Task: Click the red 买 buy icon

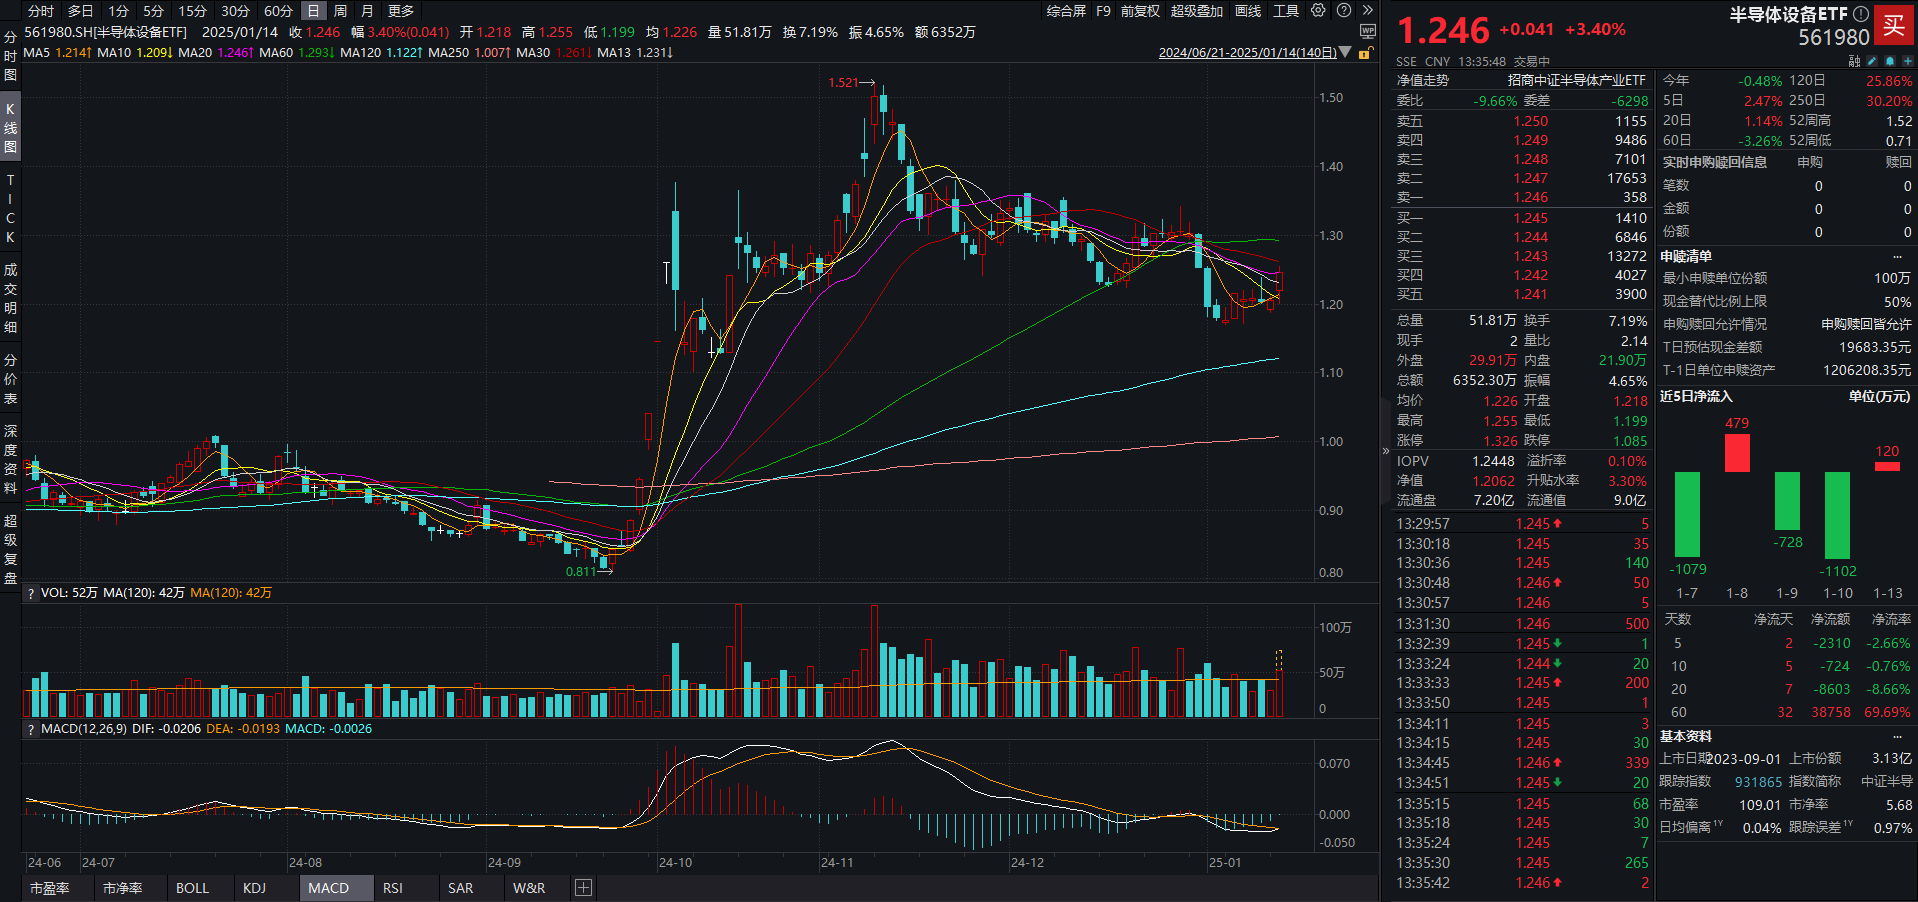Action: point(1893,25)
